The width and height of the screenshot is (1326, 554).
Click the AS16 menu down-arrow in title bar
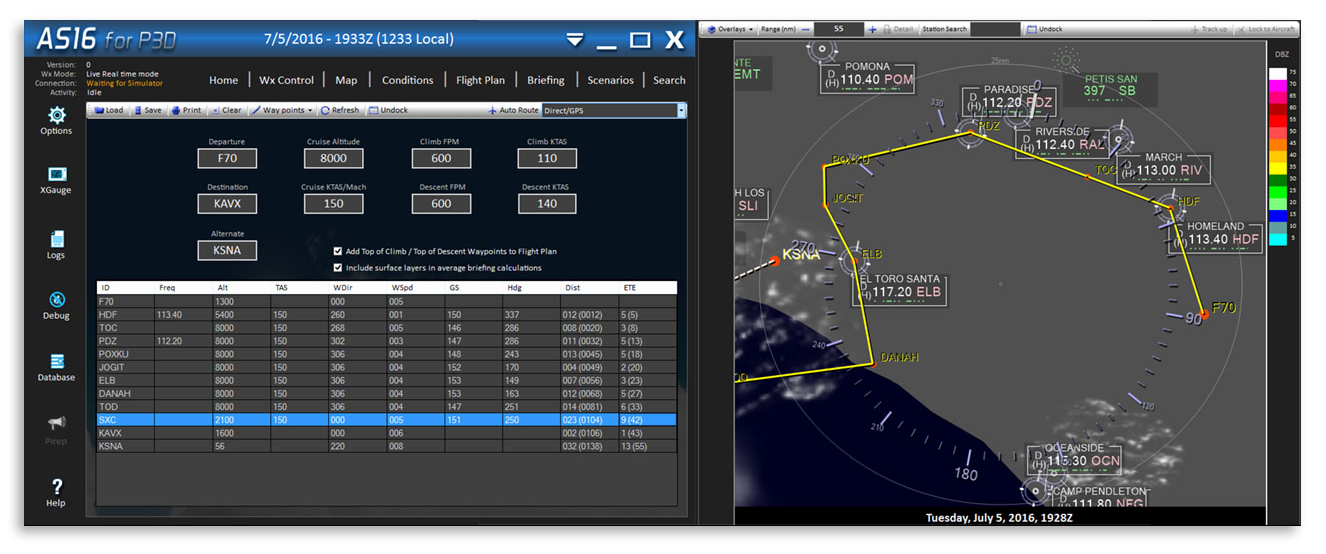574,40
